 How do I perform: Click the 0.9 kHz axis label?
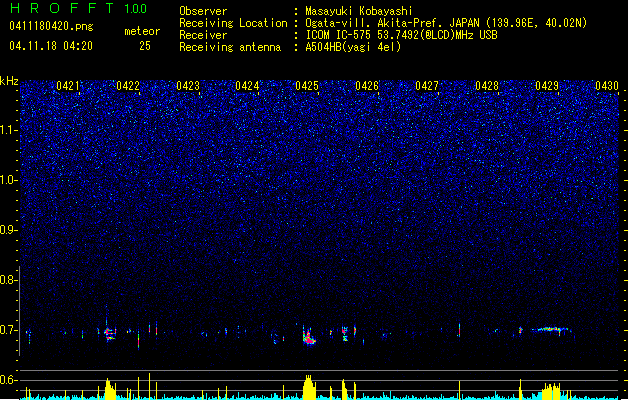(9, 230)
